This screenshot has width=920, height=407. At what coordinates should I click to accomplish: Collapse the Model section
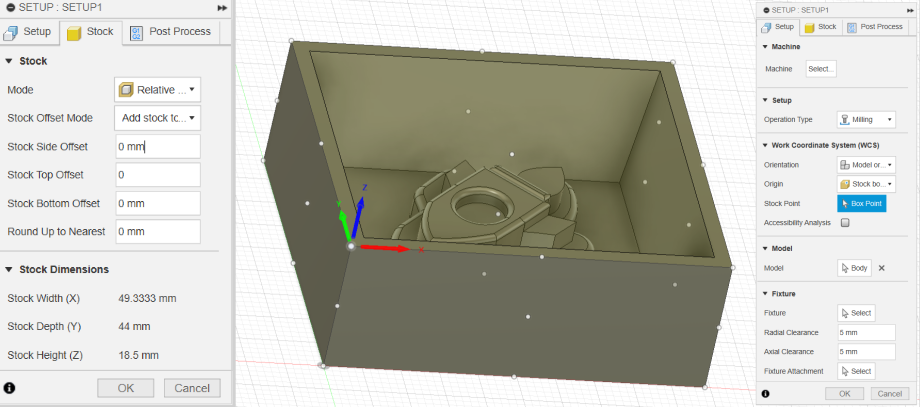(765, 249)
